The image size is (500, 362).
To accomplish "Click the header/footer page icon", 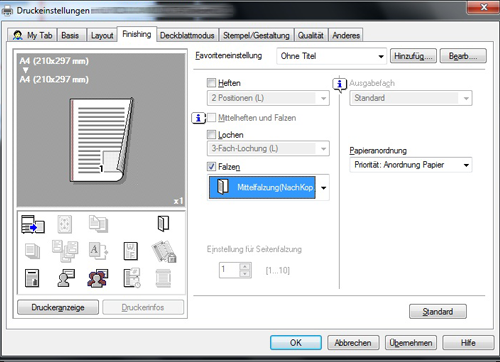I will pos(32,278).
